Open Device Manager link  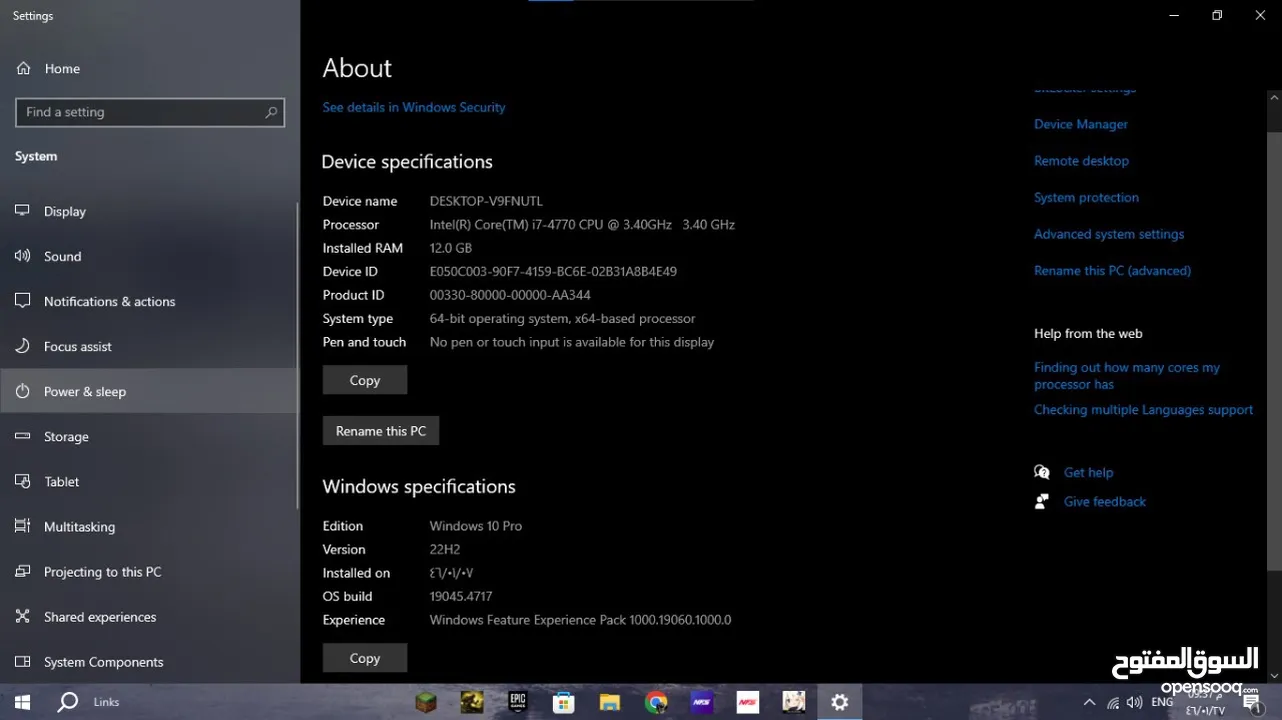pyautogui.click(x=1081, y=124)
